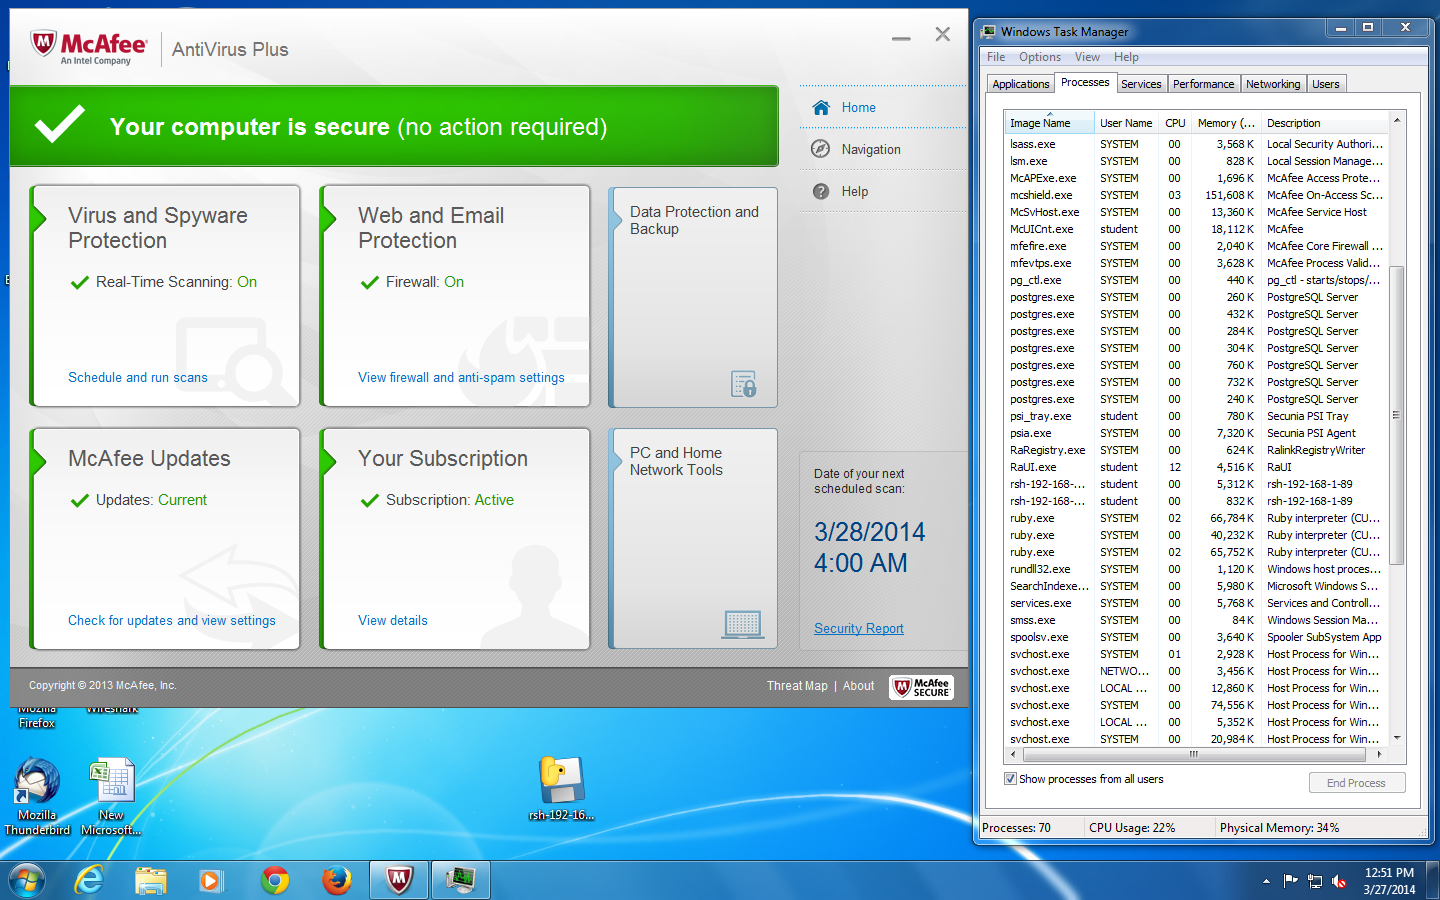Select the spoolsv.exe process row

pos(1196,637)
